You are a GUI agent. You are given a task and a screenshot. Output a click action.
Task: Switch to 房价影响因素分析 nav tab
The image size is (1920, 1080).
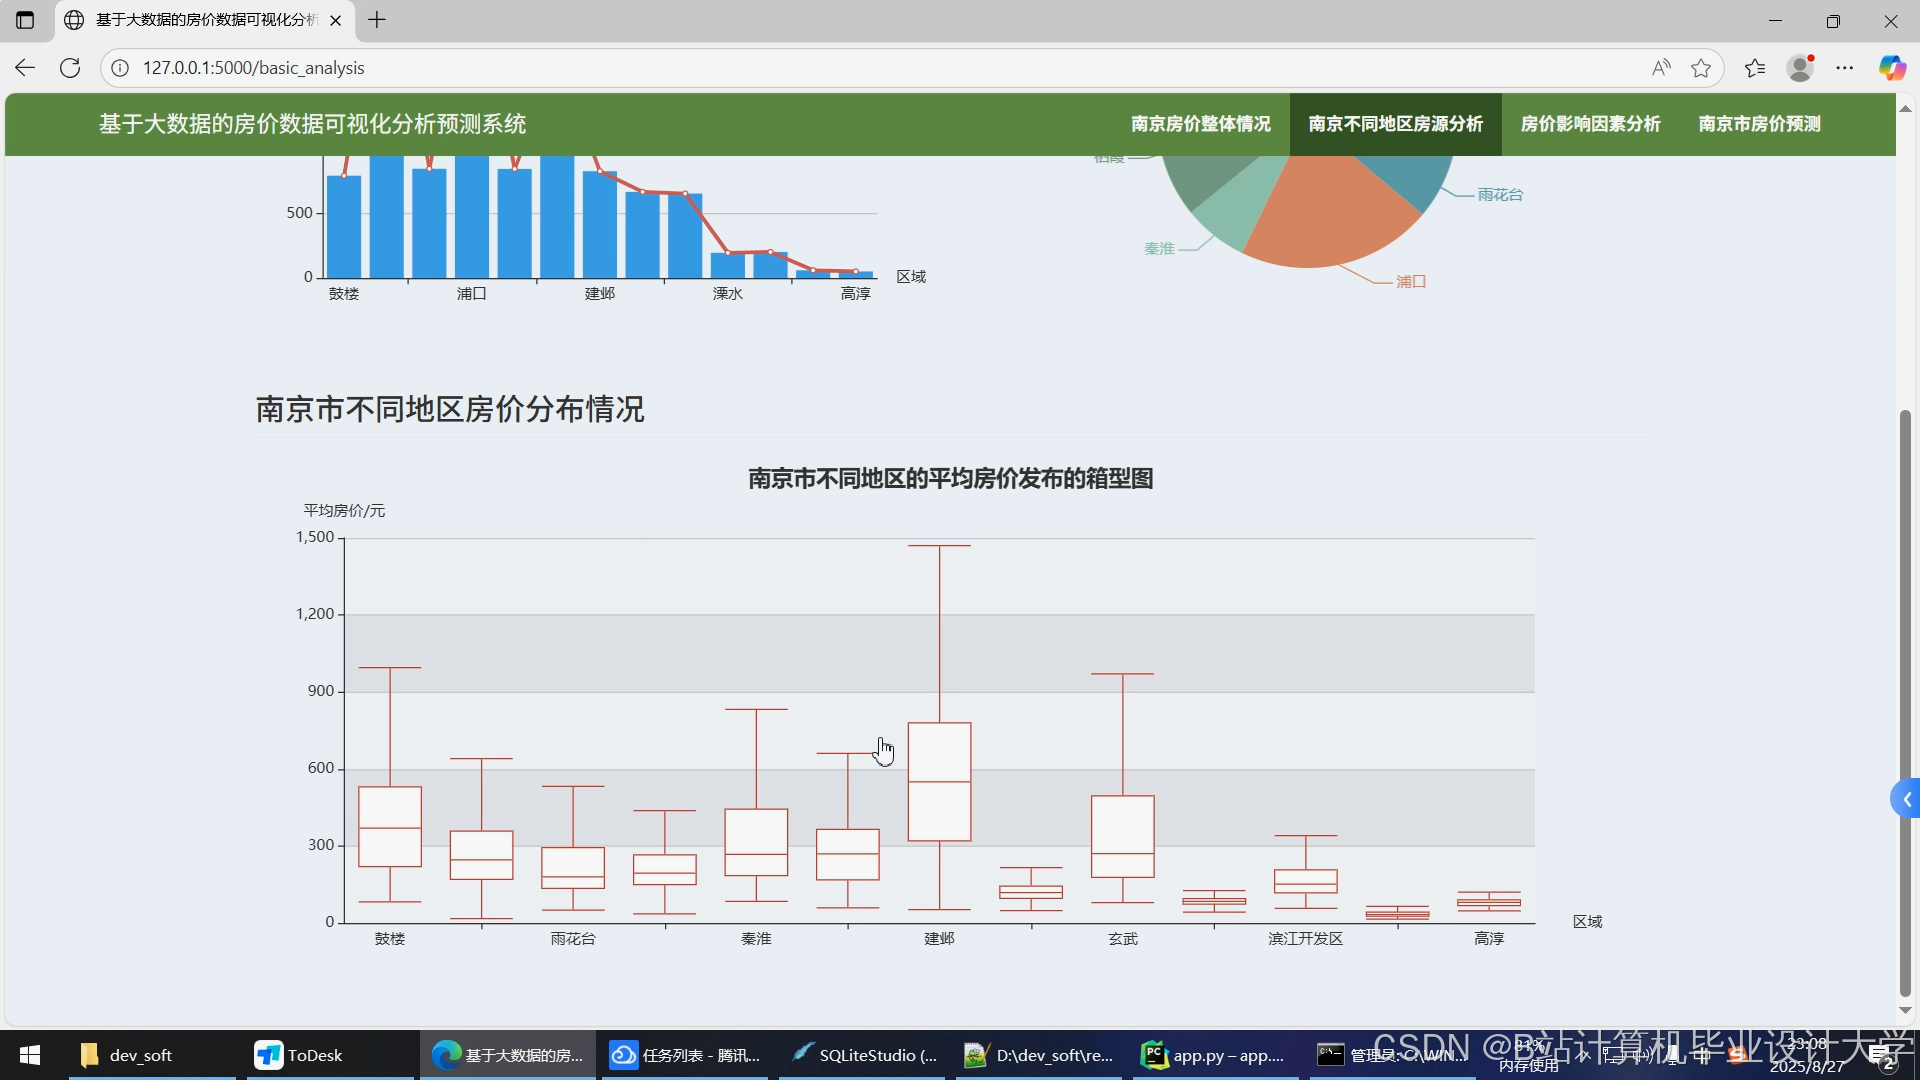(1590, 124)
